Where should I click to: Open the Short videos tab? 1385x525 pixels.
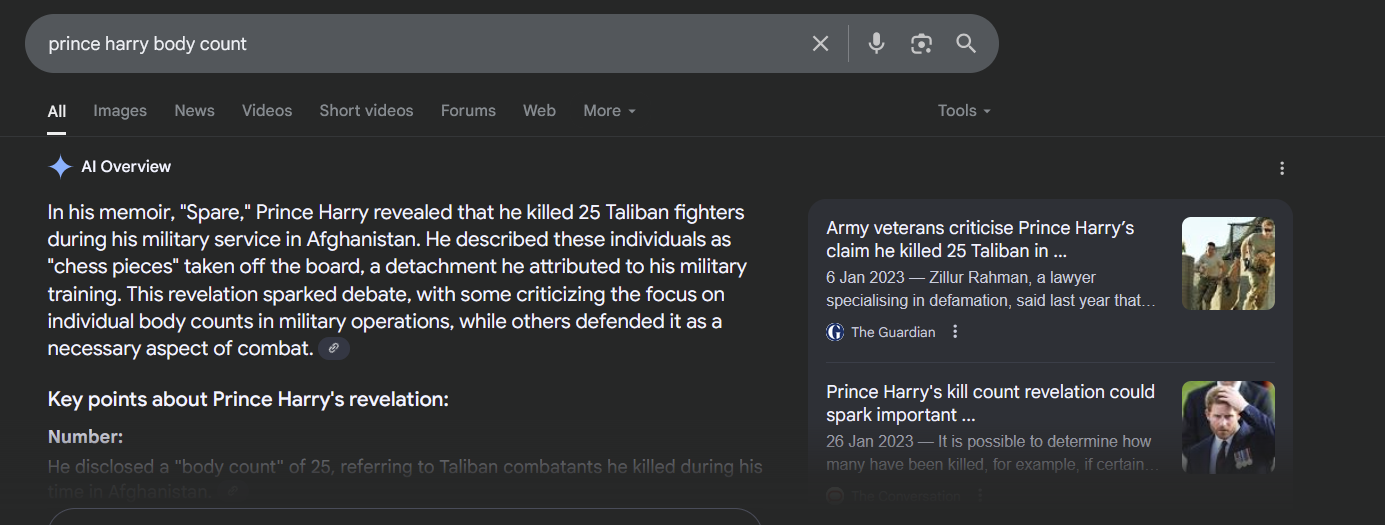click(366, 111)
